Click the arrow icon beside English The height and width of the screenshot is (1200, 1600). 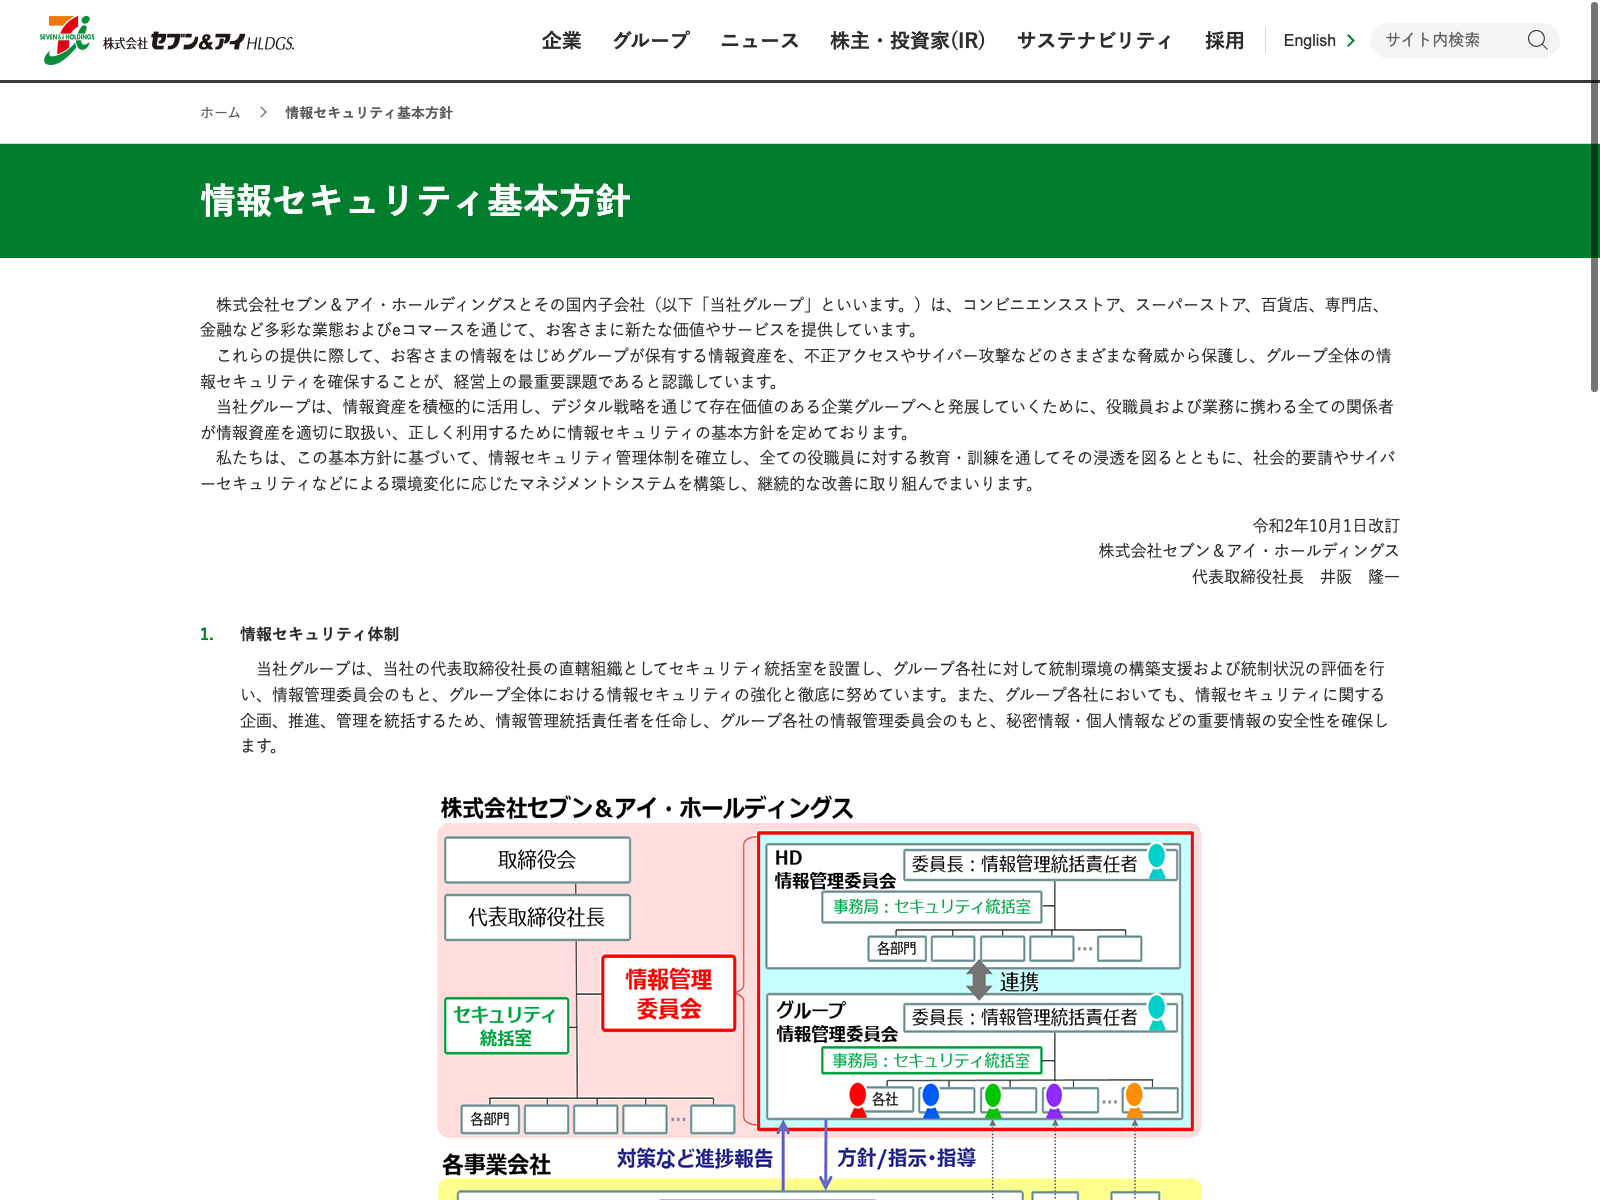1351,40
